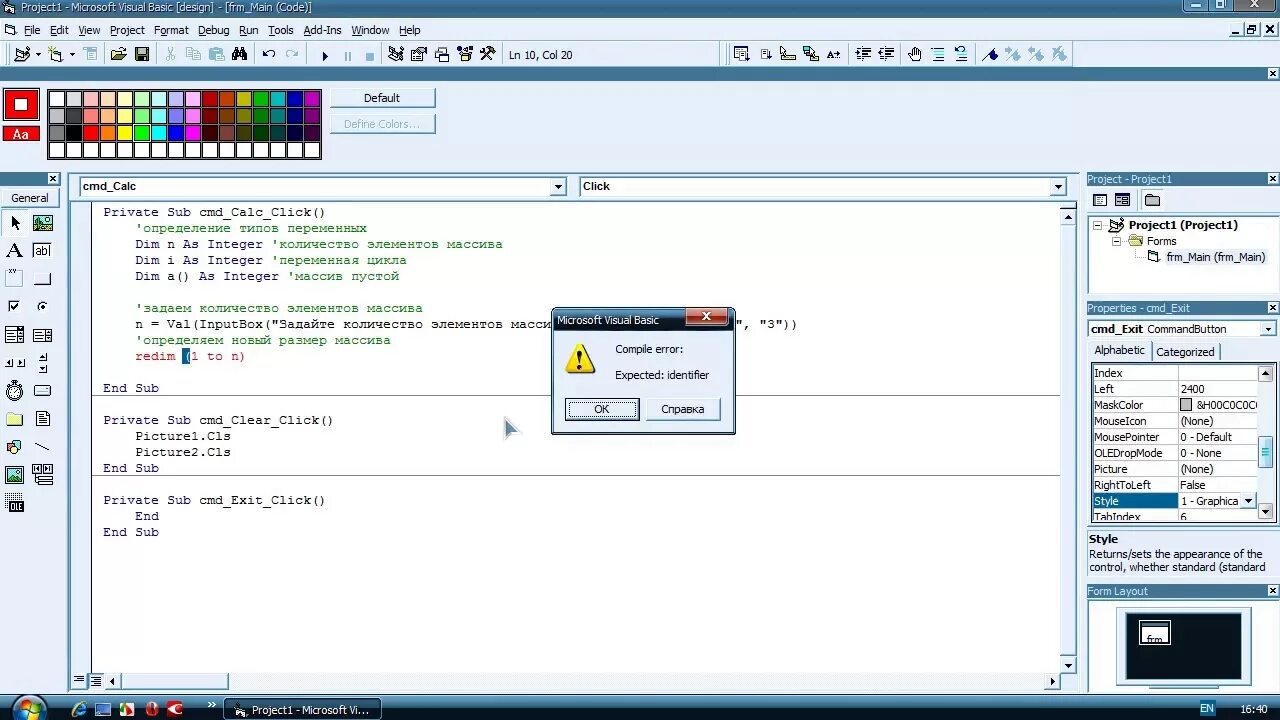Viewport: 1280px width, 720px height.
Task: Click the code window vertical scrollbar down arrow
Action: click(1068, 665)
